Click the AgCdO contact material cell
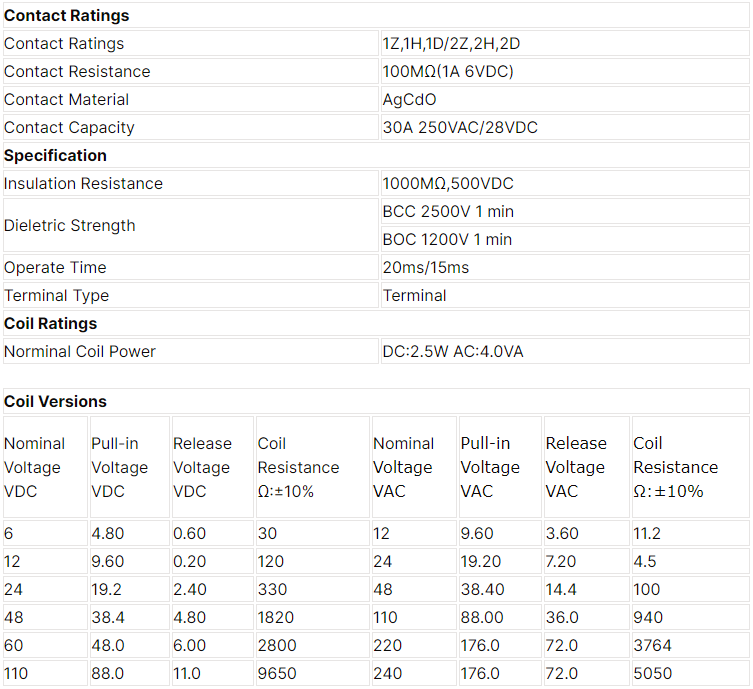Image resolution: width=753 pixels, height=689 pixels. pyautogui.click(x=565, y=99)
